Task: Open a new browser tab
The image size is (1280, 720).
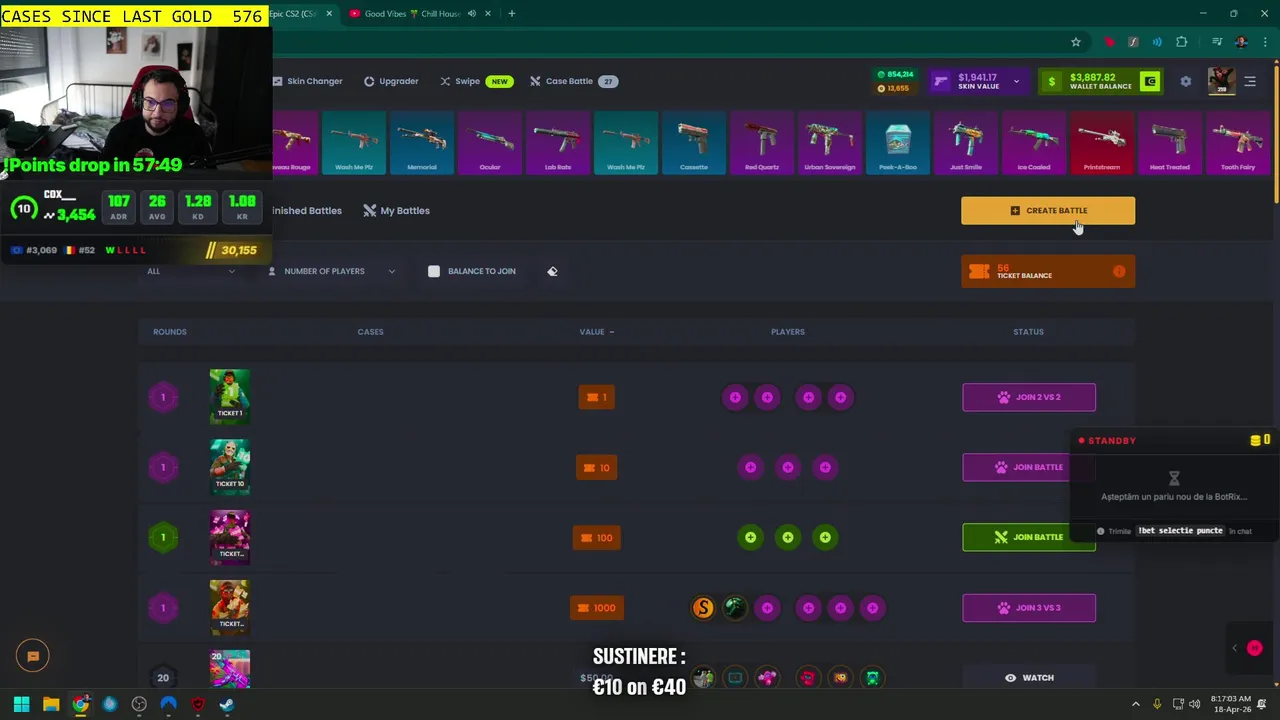Action: tap(511, 14)
